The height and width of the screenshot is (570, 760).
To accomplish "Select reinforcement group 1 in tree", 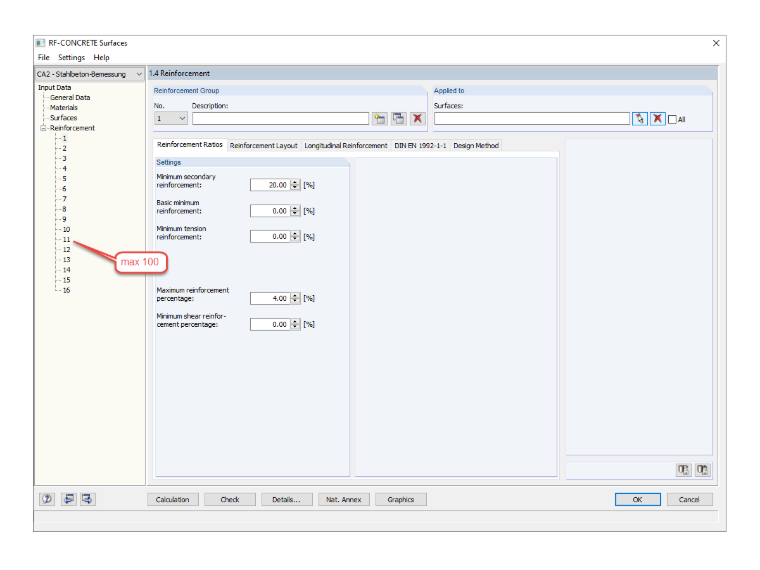I will point(64,138).
